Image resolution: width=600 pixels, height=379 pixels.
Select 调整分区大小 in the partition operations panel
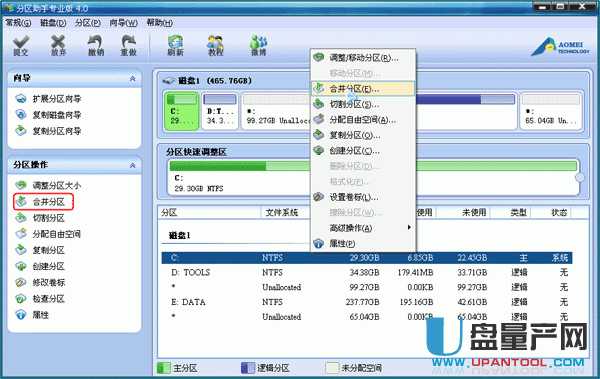pyautogui.click(x=49, y=186)
